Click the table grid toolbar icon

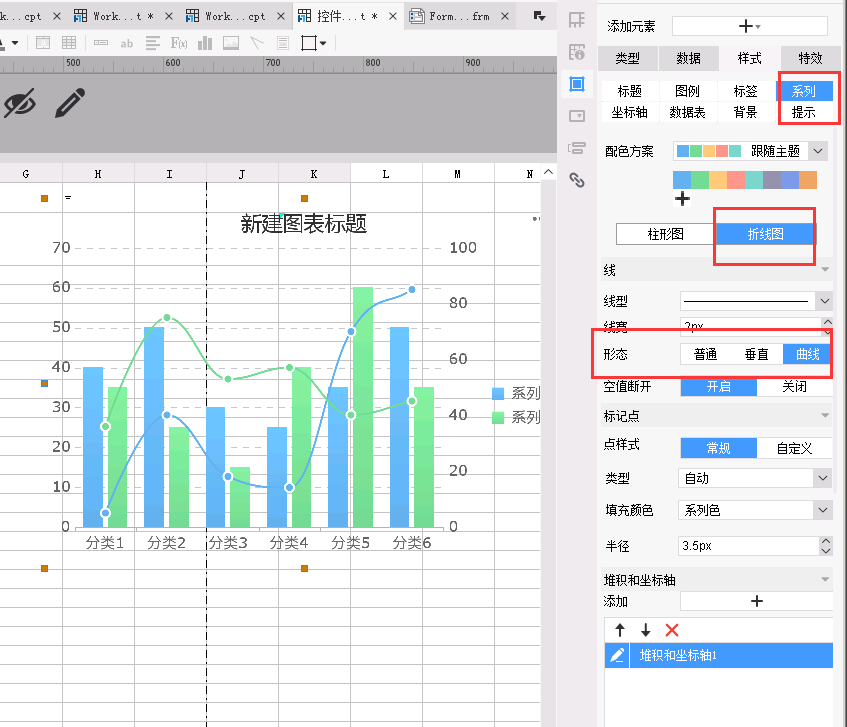(x=69, y=43)
